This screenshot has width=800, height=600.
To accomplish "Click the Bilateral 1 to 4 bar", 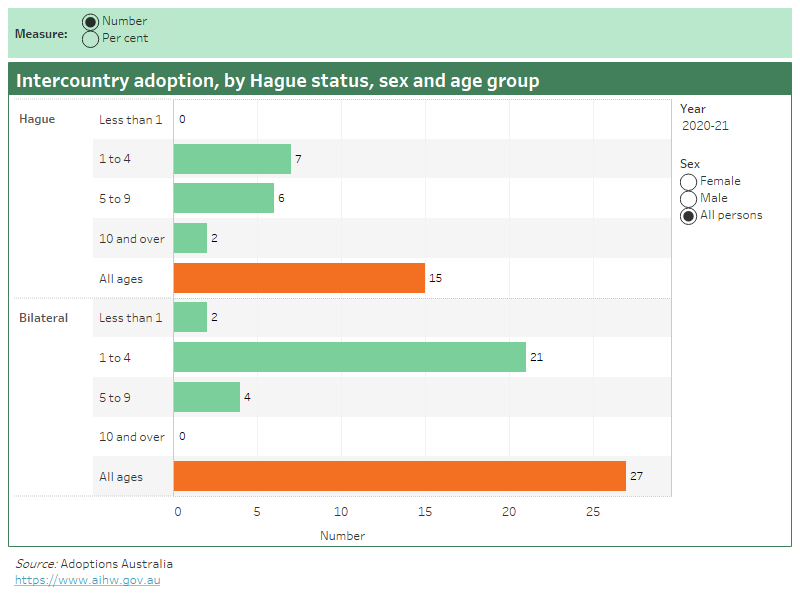I will coord(350,357).
